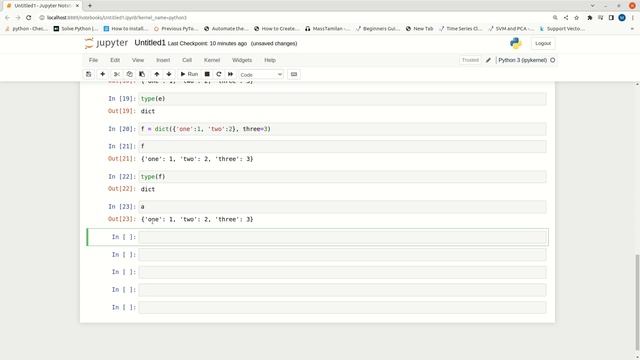Close the Untitled1 Jupyter tab
640x360 pixels.
click(x=77, y=6)
